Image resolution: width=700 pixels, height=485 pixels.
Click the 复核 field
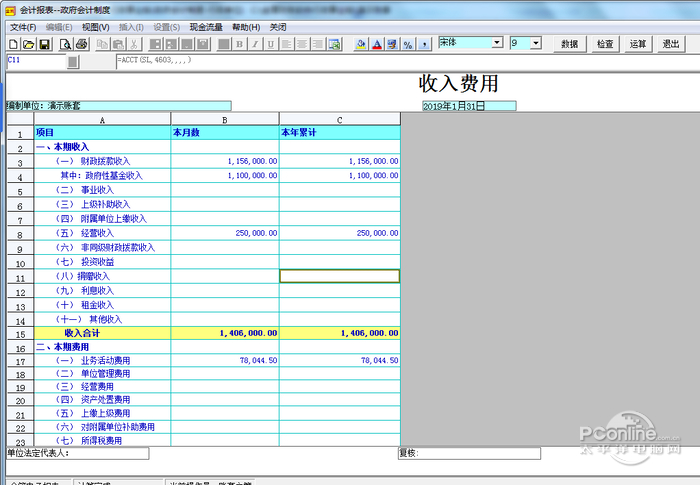(x=469, y=453)
